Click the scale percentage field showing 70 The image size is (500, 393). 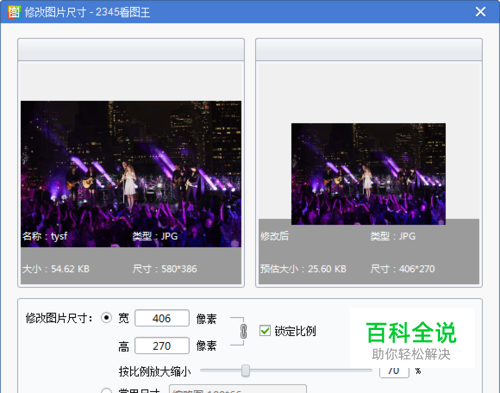tap(394, 371)
